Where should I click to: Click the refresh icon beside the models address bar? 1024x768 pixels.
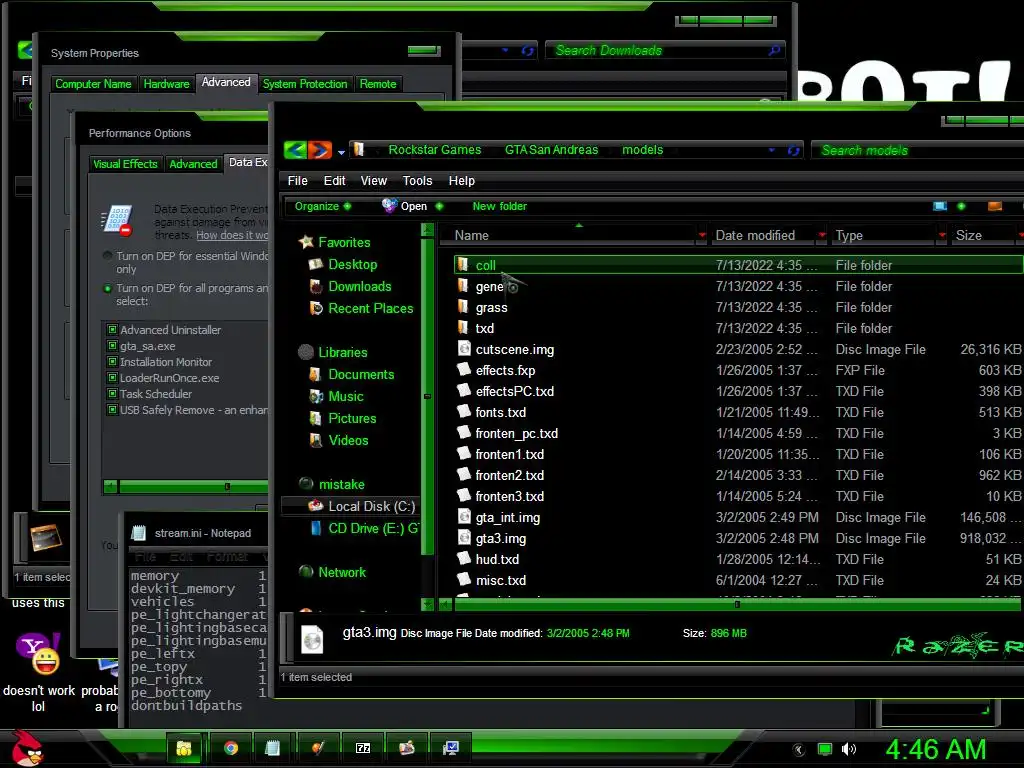point(793,151)
